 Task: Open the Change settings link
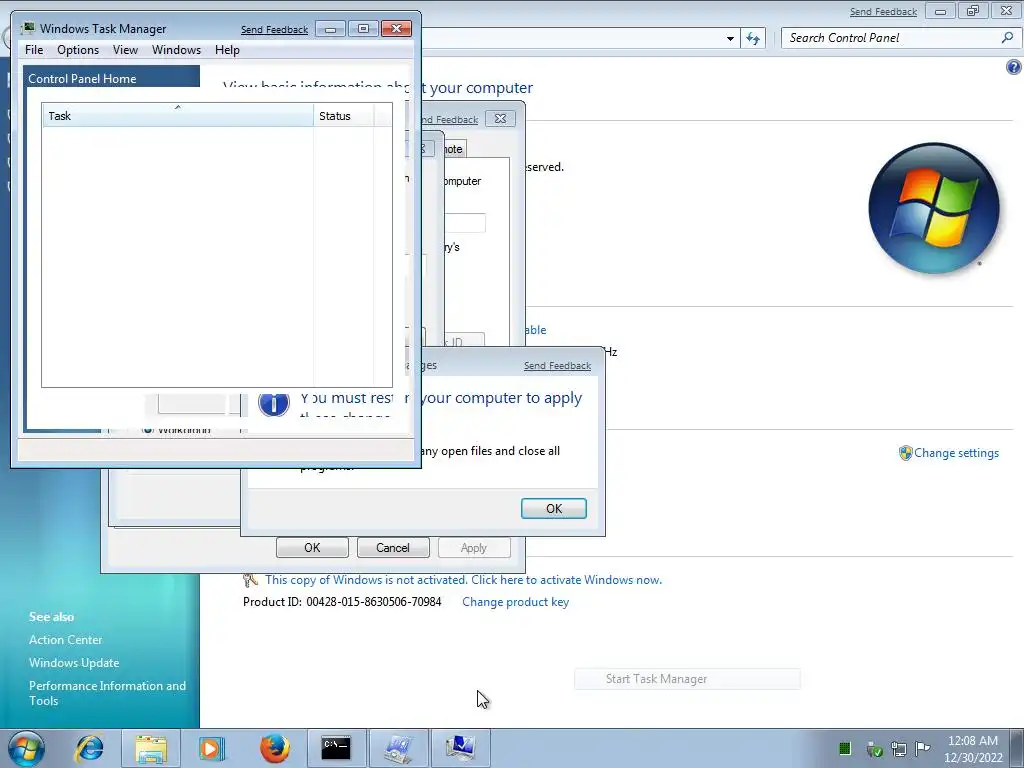click(x=956, y=453)
